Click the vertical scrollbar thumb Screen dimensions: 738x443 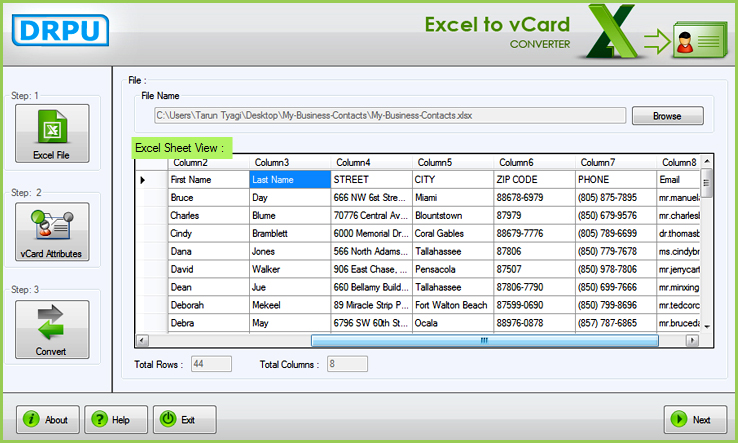(706, 183)
